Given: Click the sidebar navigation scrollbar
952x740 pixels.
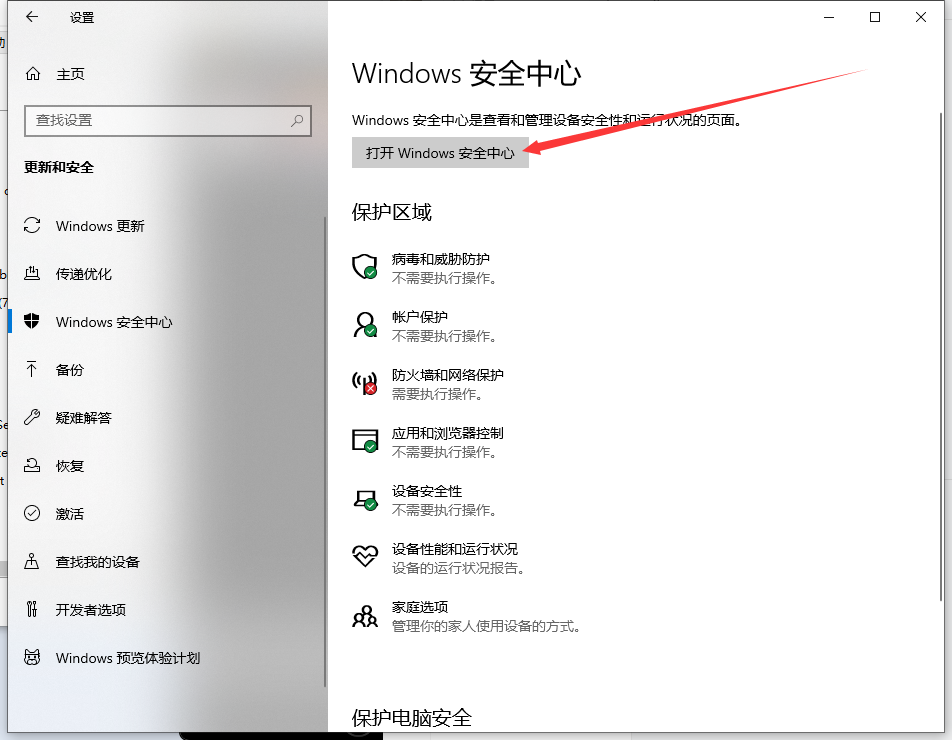Looking at the screenshot, I should (x=325, y=452).
